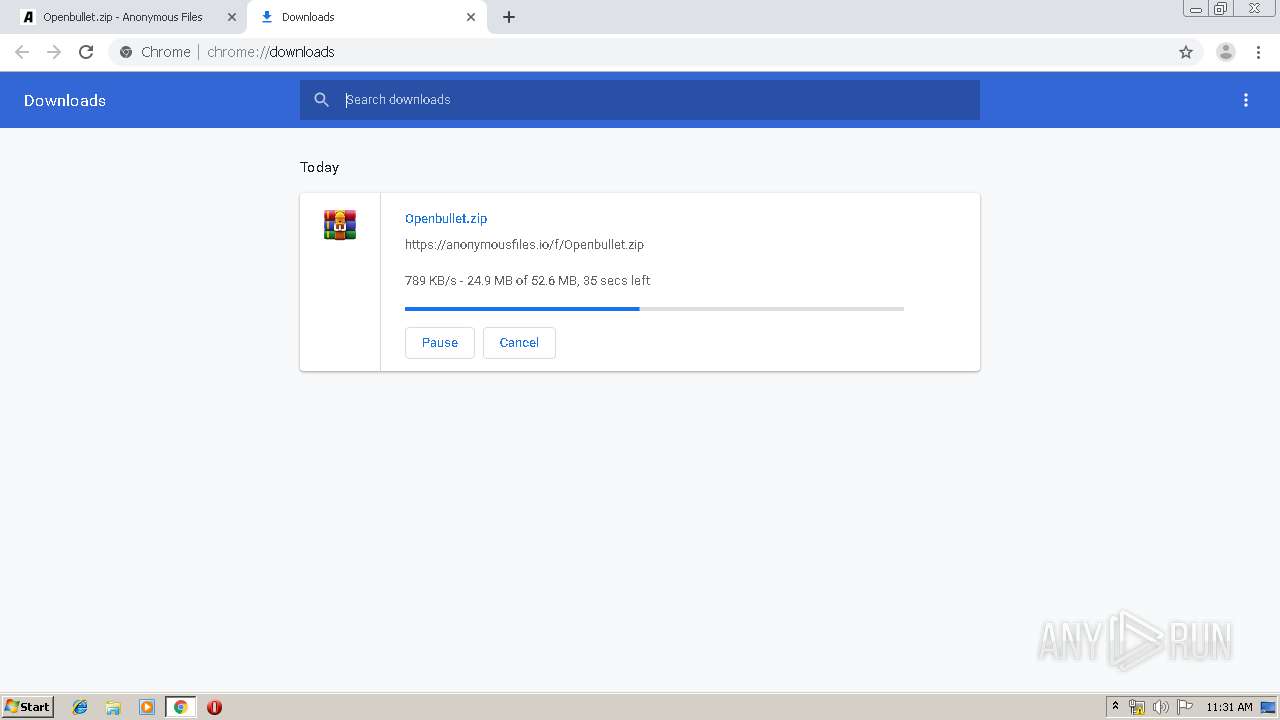
Task: Open the Windows Start menu
Action: (x=28, y=707)
